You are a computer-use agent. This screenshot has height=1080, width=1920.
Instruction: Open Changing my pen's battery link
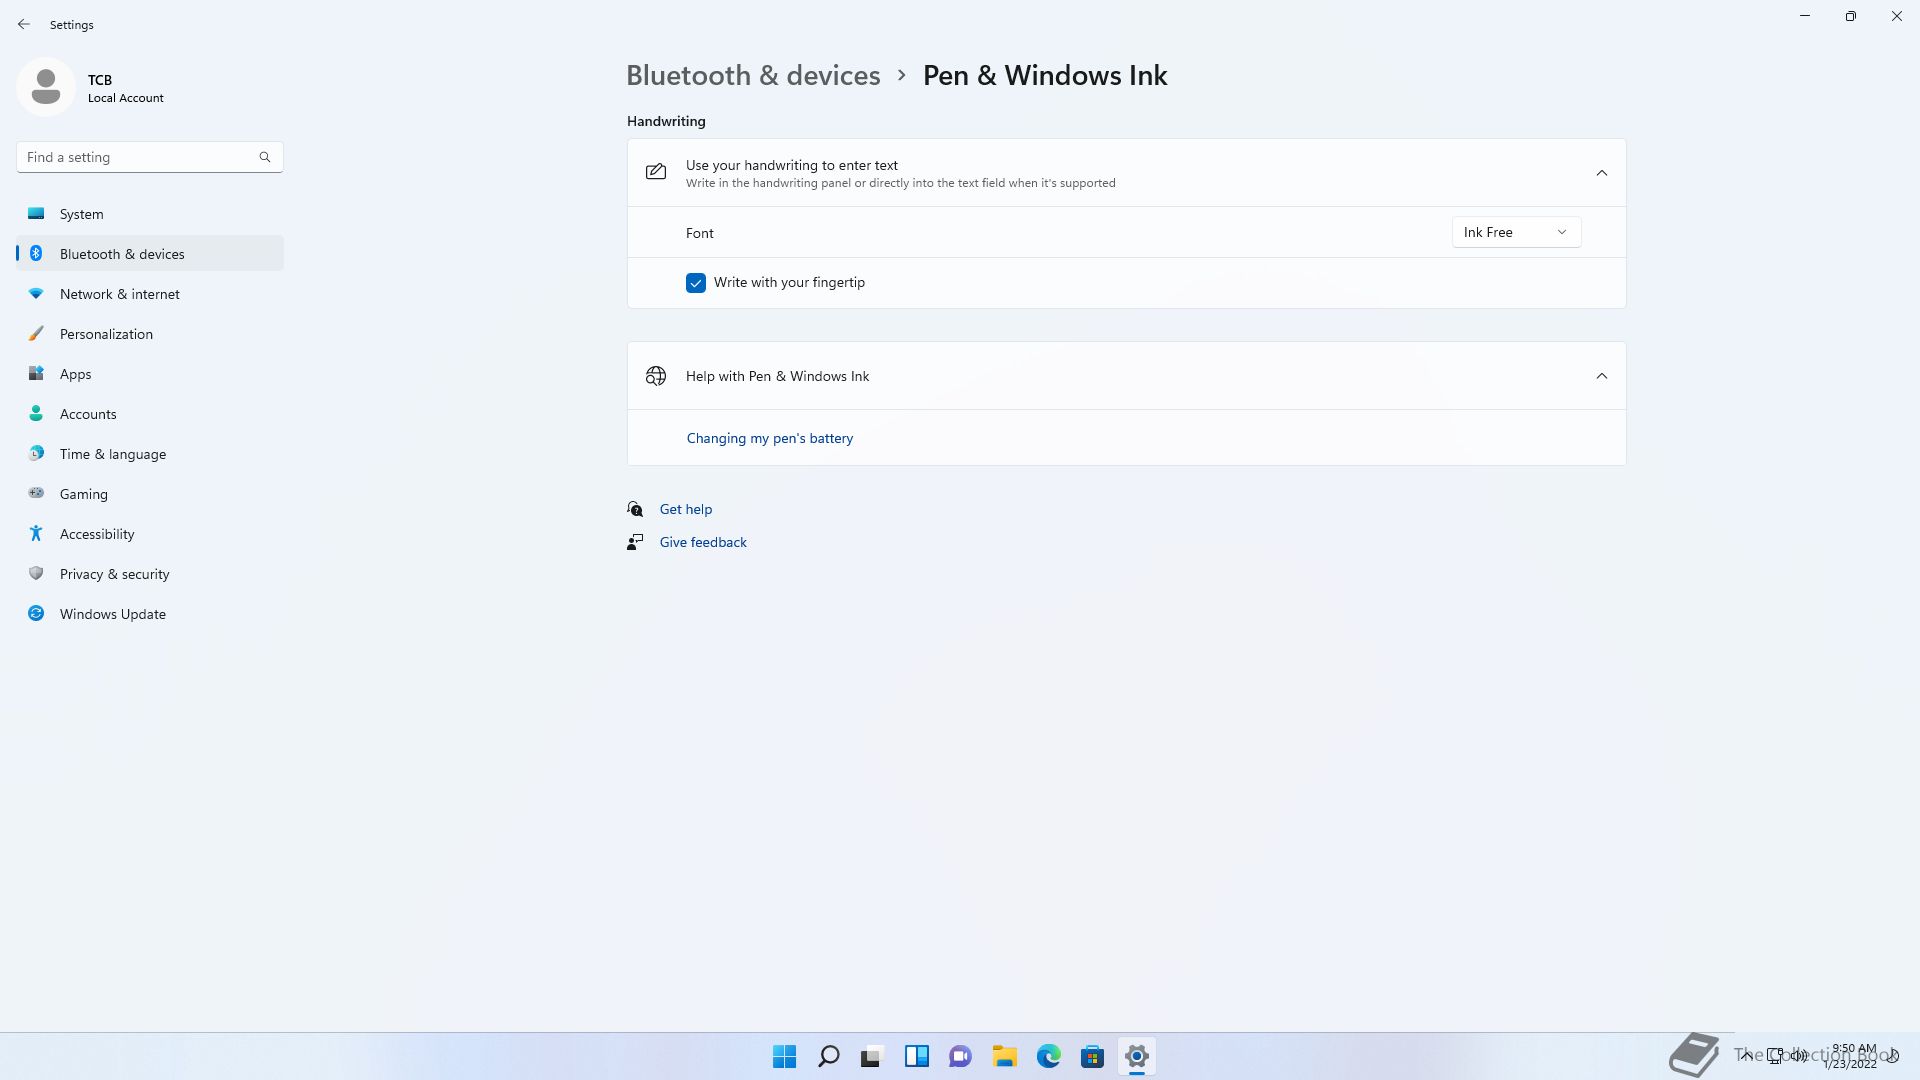[770, 438]
